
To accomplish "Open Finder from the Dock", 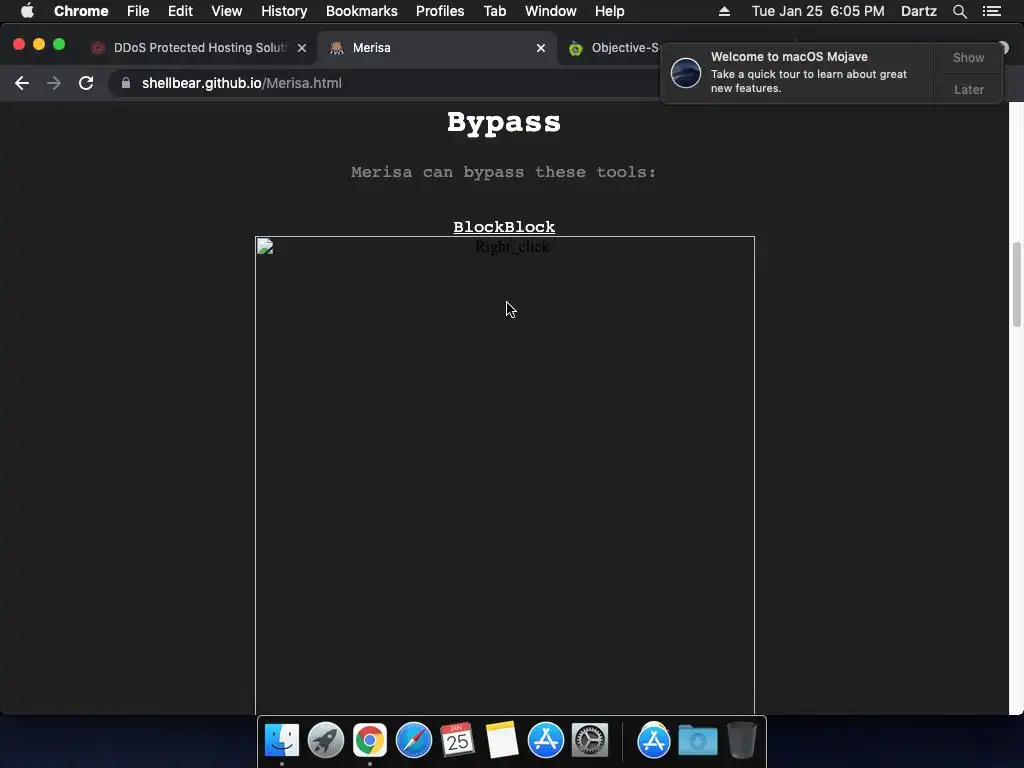I will coord(282,740).
